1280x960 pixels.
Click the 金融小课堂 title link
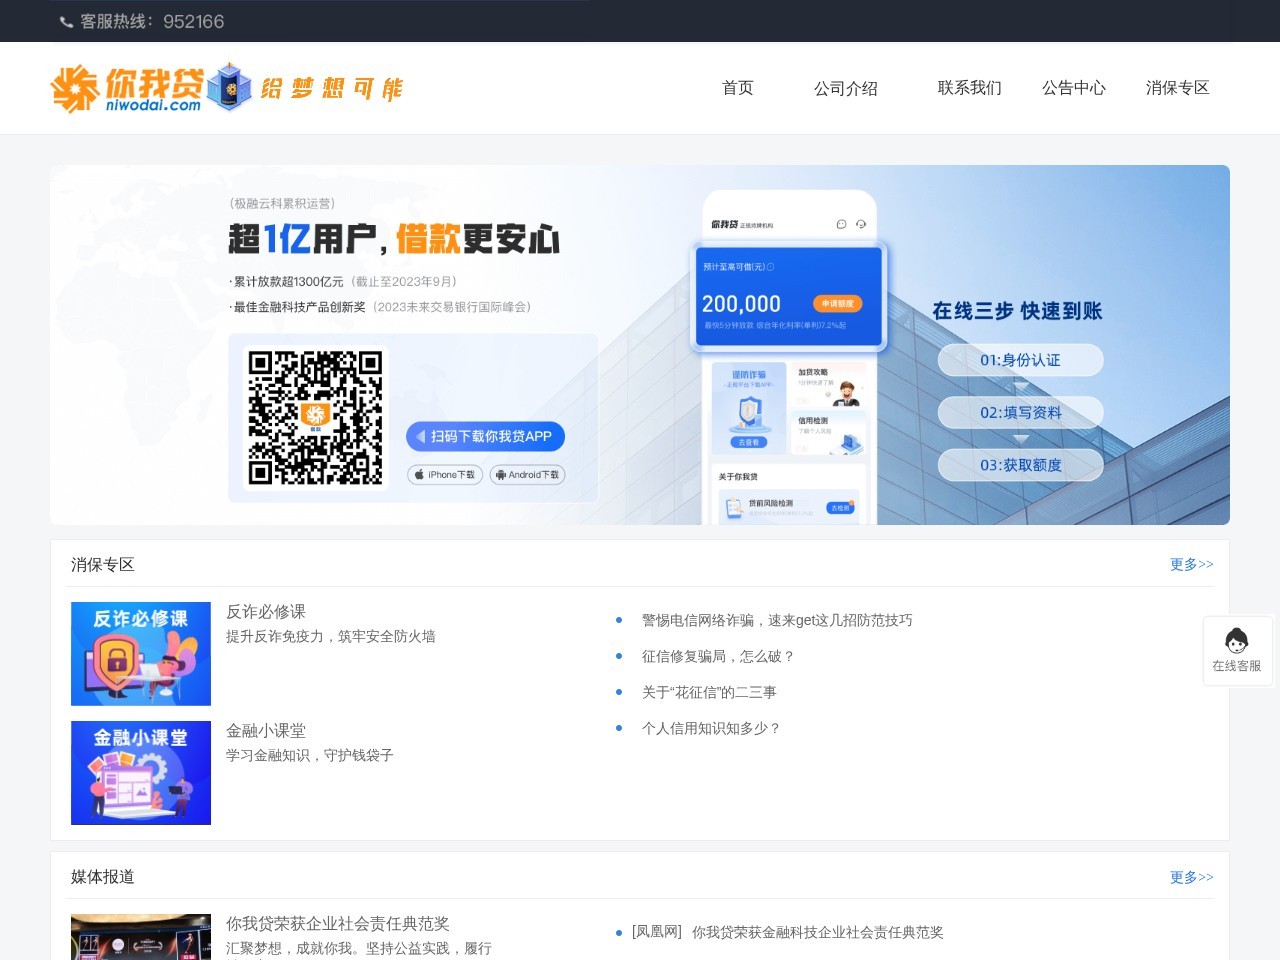pyautogui.click(x=266, y=731)
